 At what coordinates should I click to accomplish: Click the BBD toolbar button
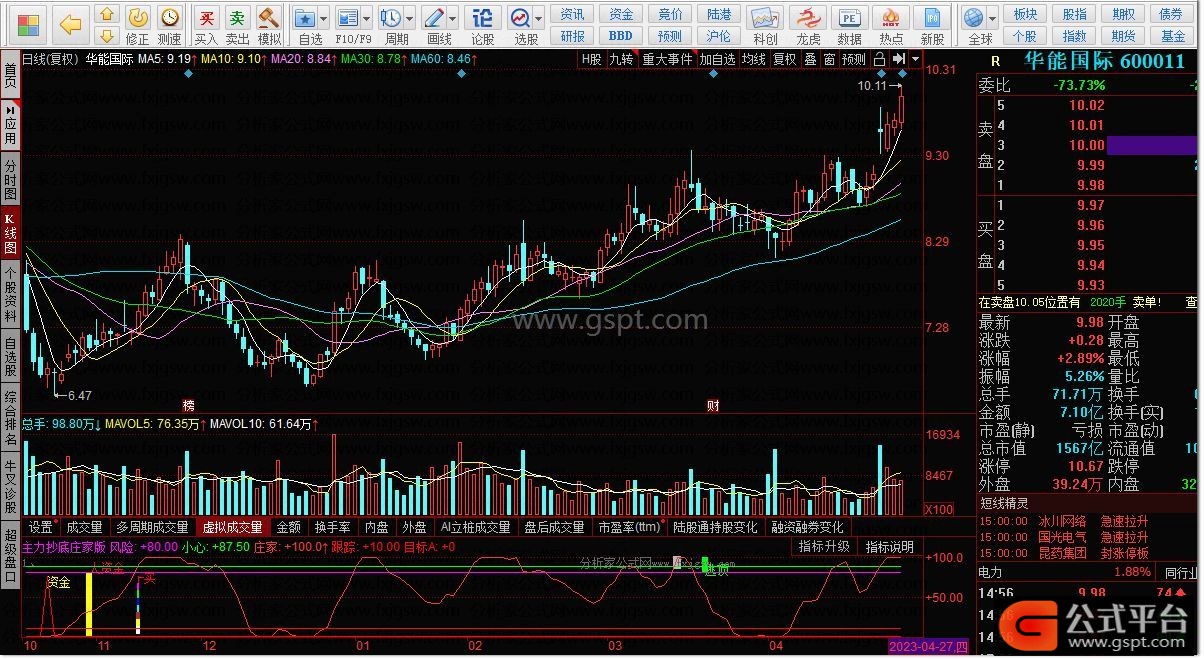point(621,36)
